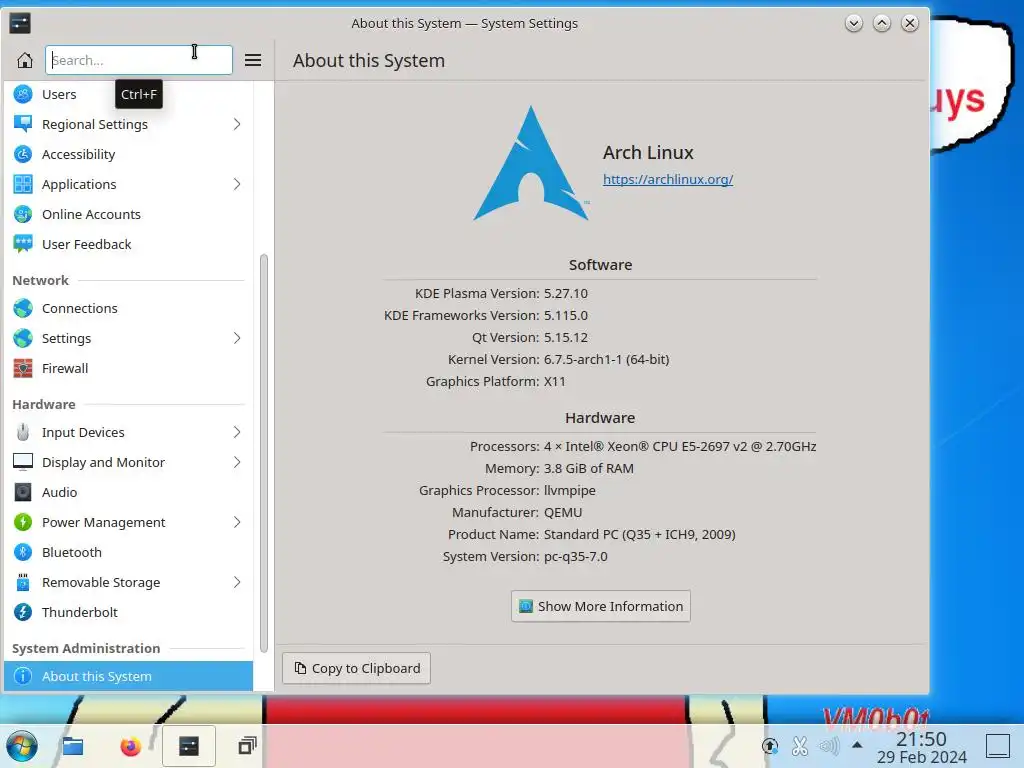Select User Feedback icon
The image size is (1024, 768).
[x=23, y=244]
